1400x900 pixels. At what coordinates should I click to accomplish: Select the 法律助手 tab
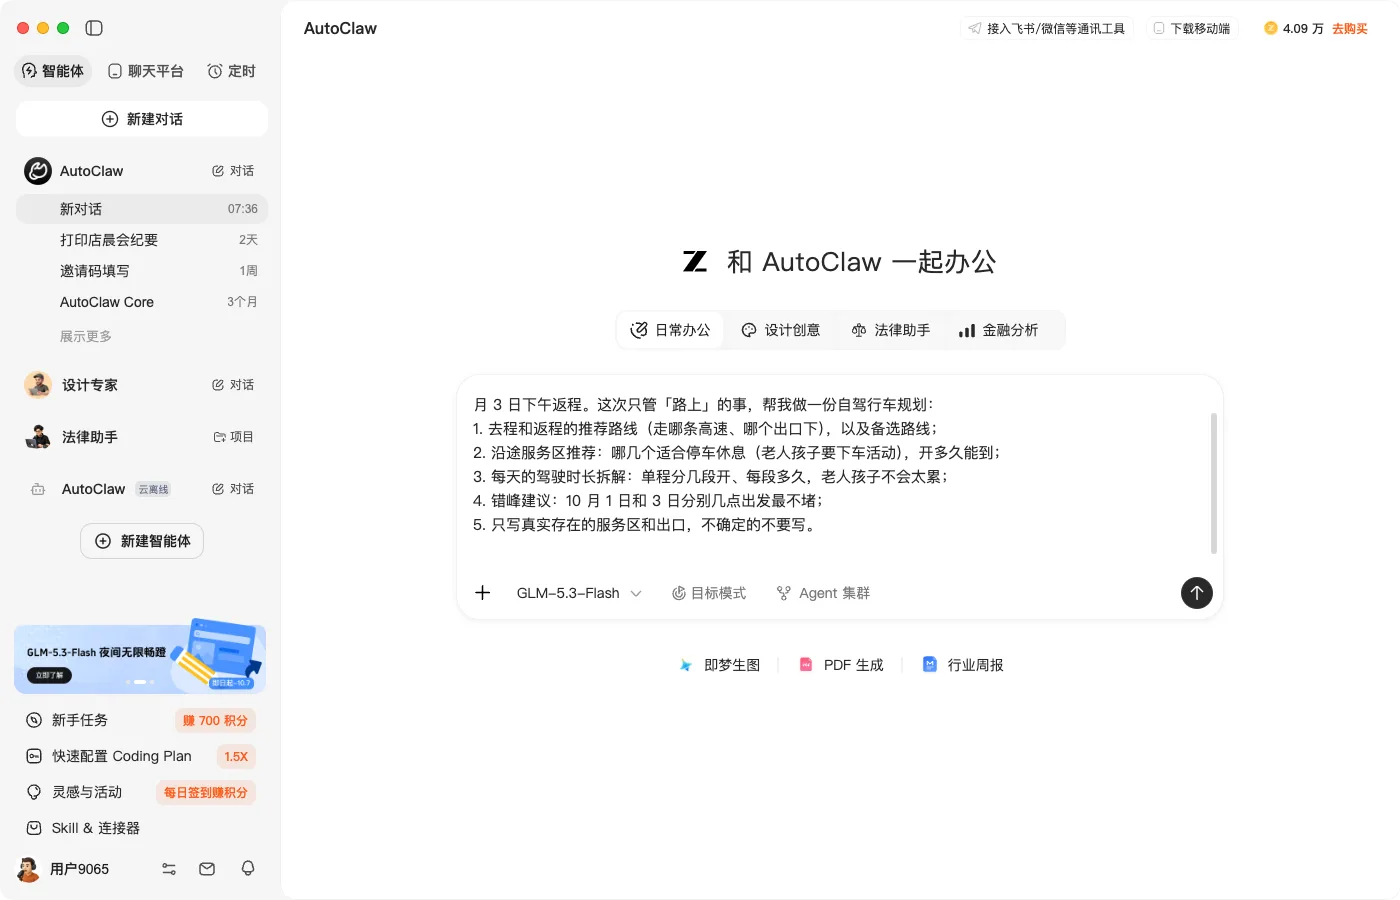pos(890,330)
